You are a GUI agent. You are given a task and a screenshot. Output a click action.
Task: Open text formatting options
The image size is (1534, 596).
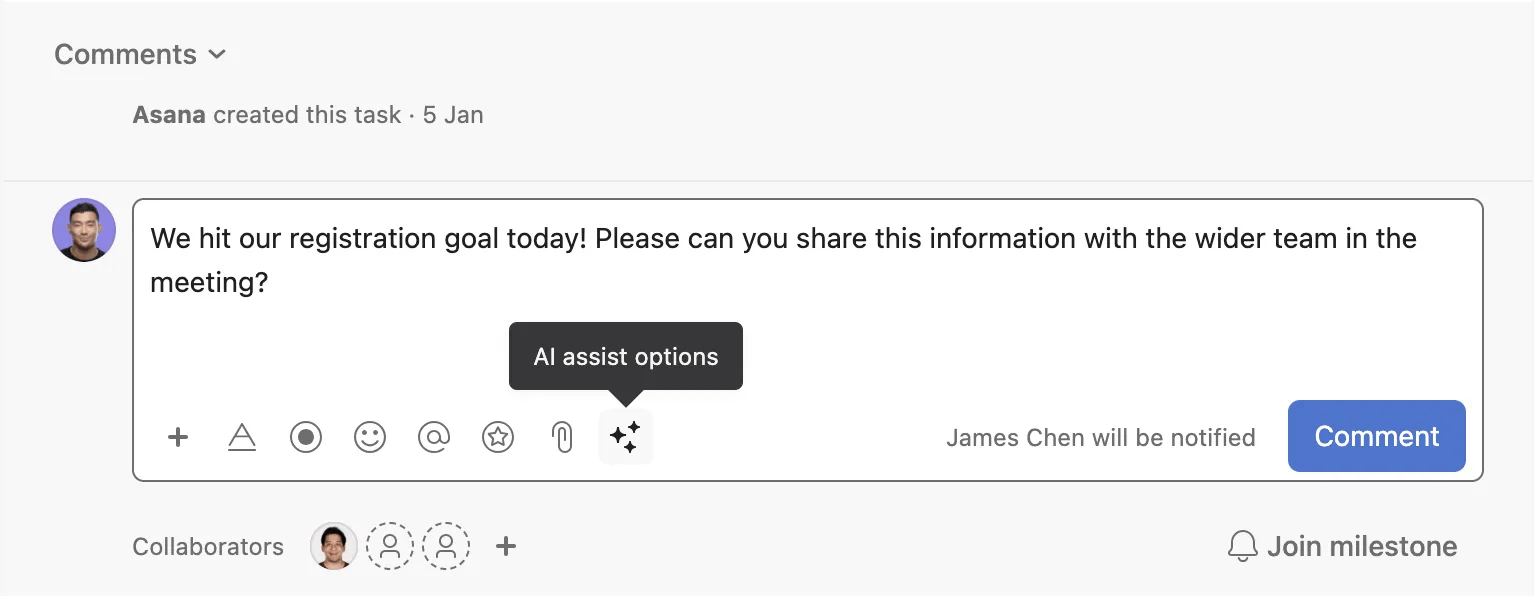pos(242,437)
